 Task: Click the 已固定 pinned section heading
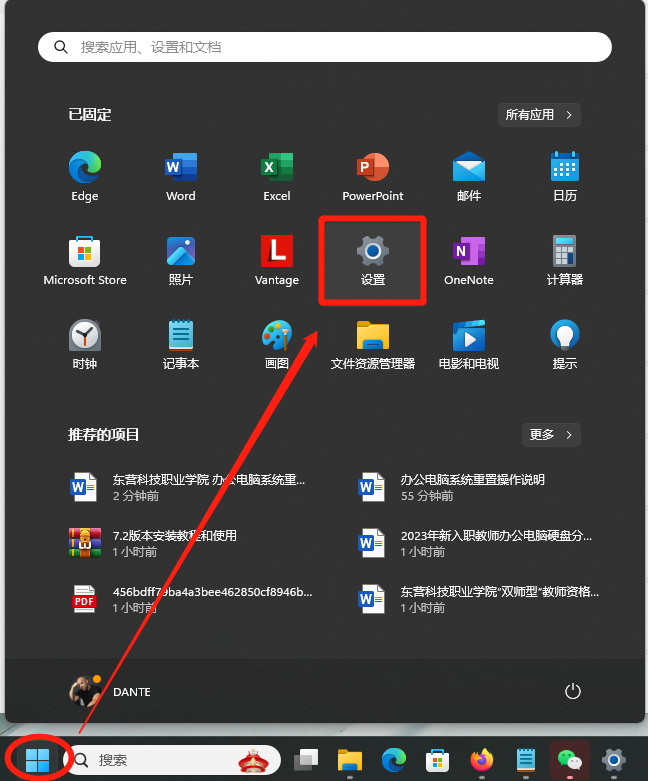pyautogui.click(x=90, y=115)
